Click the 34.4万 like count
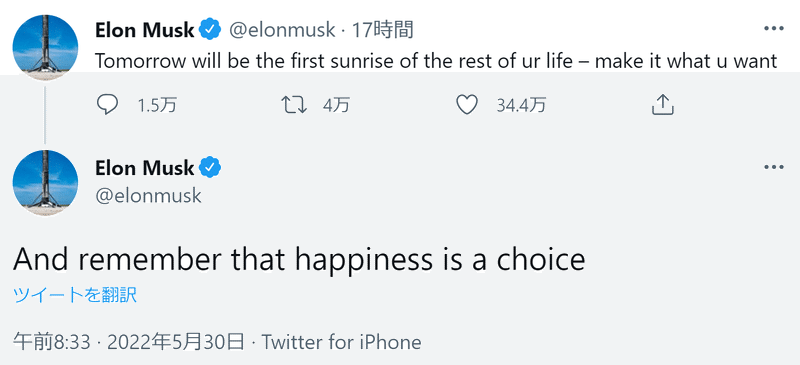 pyautogui.click(x=521, y=106)
